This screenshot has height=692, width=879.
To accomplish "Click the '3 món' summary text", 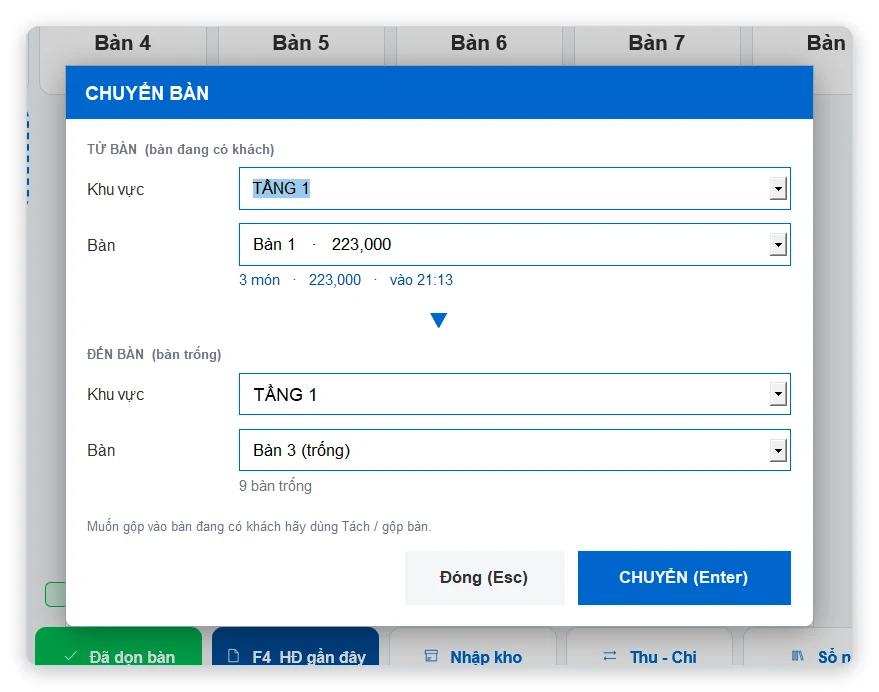I will pos(260,280).
